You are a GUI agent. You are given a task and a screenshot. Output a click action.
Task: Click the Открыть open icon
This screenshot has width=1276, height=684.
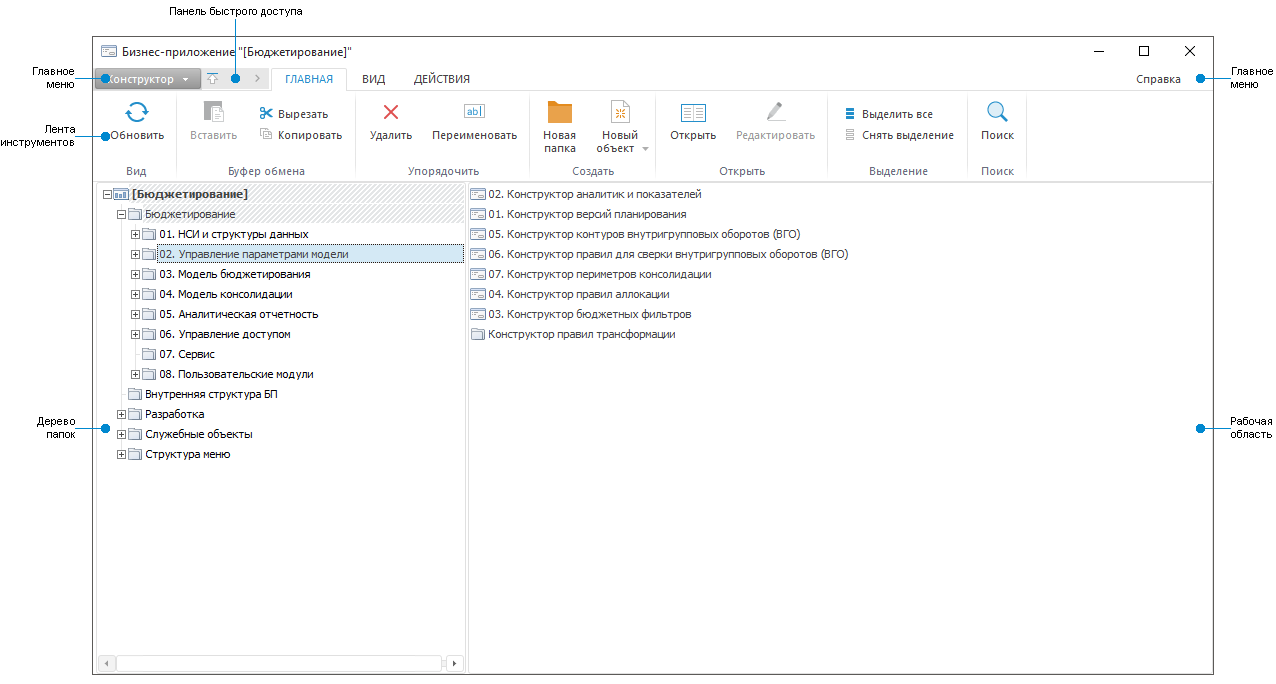coord(693,112)
